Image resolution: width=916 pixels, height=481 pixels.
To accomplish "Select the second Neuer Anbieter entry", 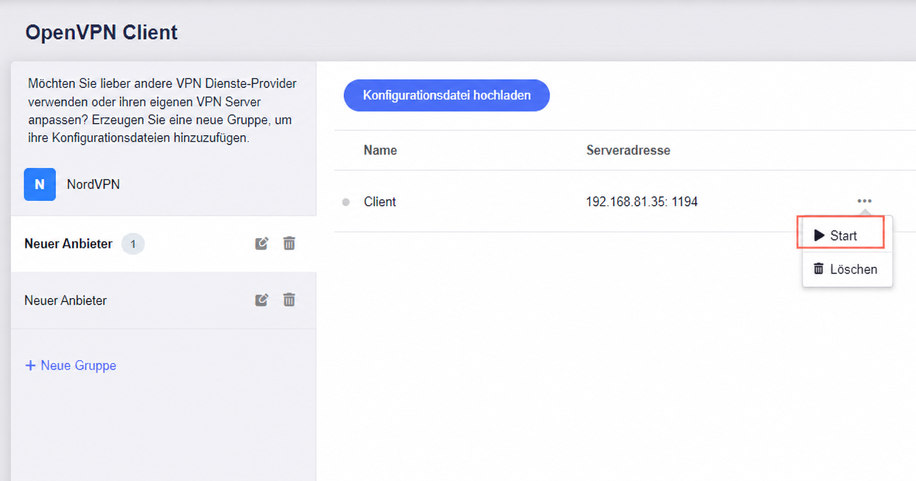I will point(164,300).
